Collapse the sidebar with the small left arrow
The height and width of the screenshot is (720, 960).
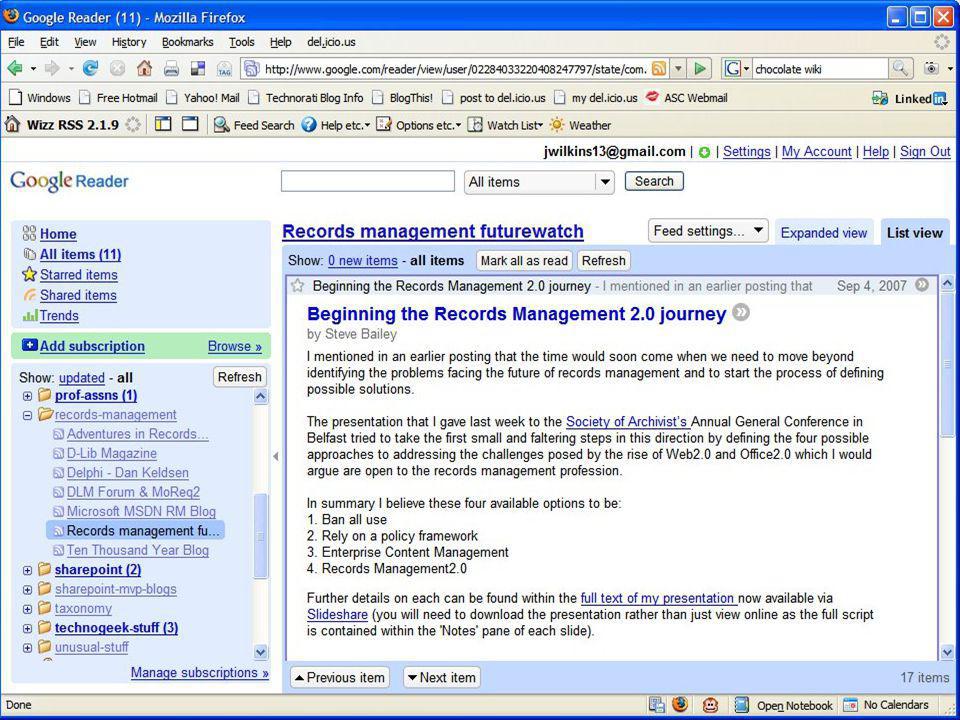click(x=276, y=456)
